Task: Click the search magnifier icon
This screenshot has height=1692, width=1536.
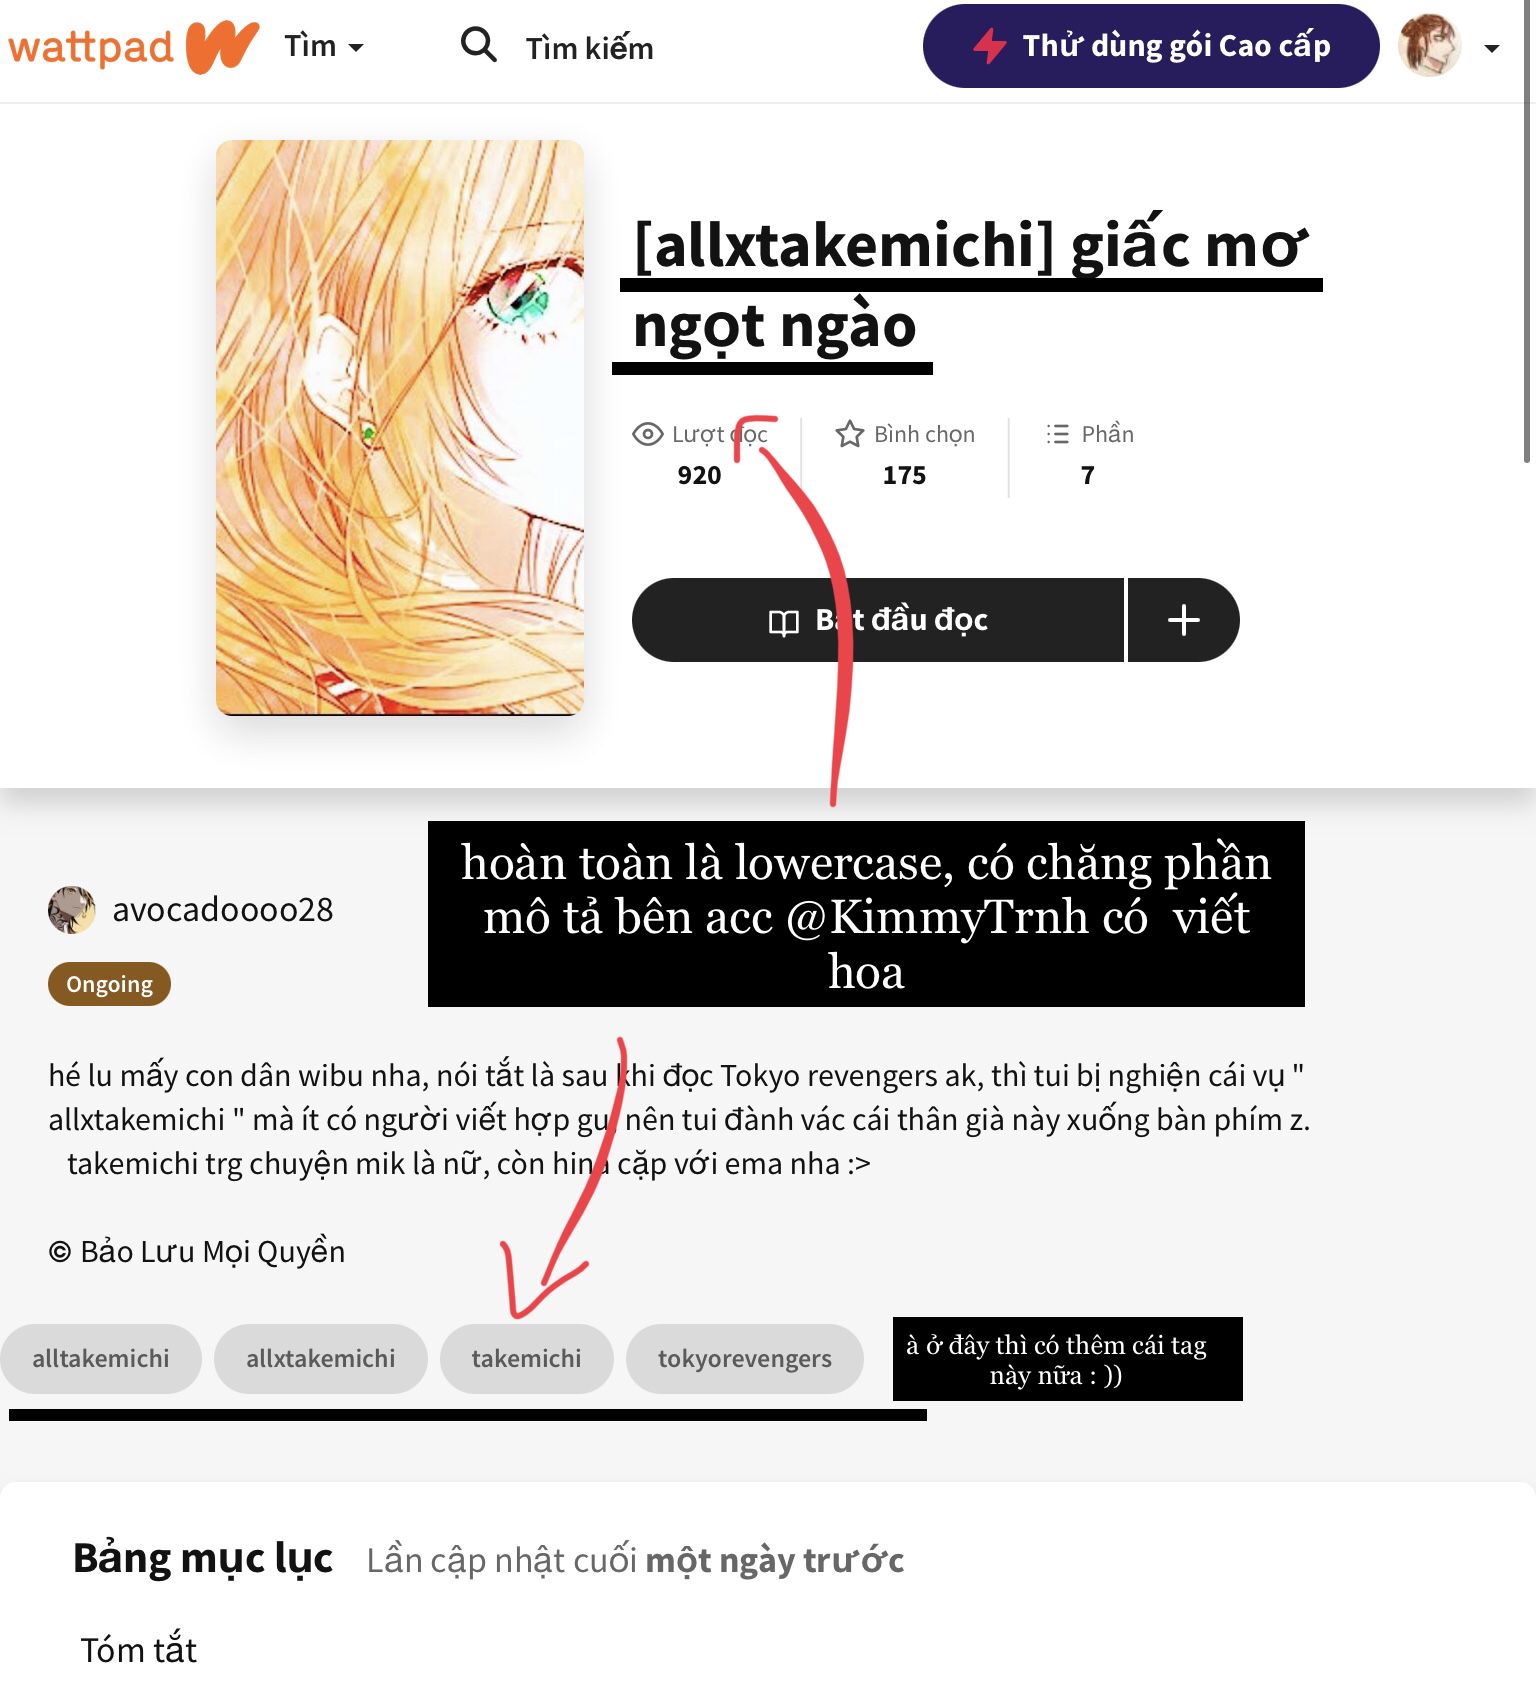Action: 479,45
